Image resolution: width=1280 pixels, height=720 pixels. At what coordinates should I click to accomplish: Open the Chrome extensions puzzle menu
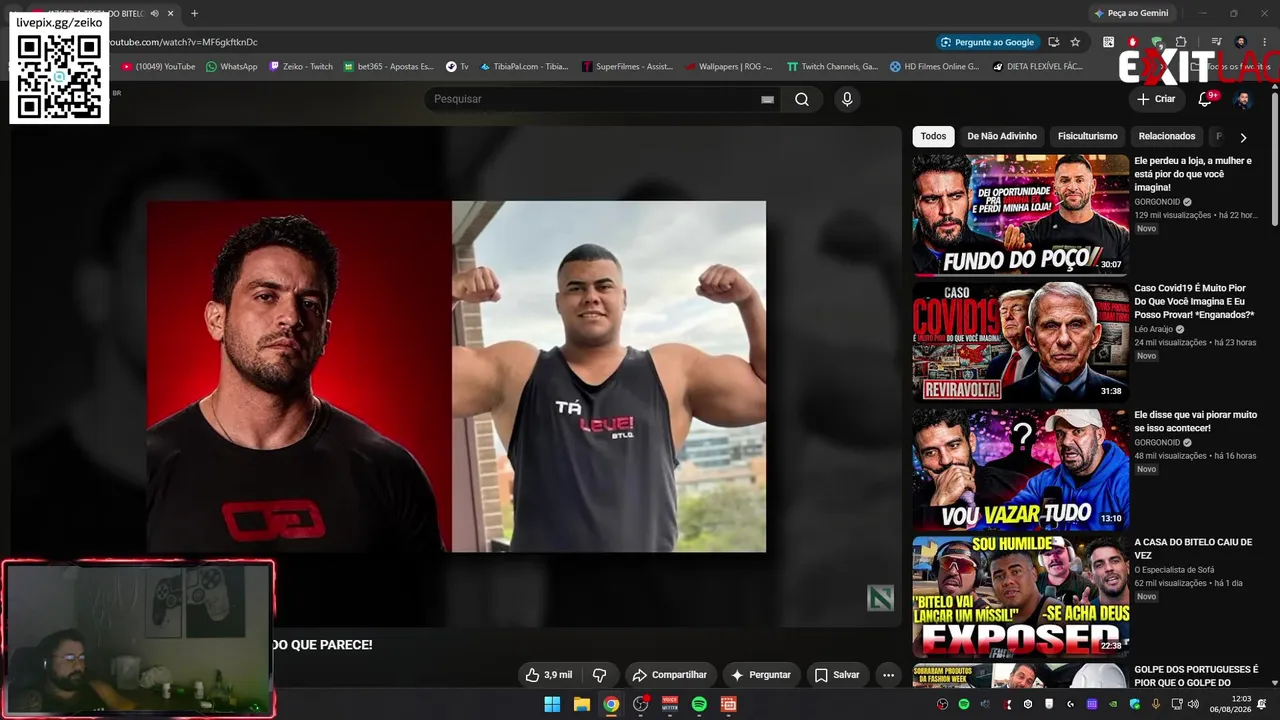tap(1181, 42)
